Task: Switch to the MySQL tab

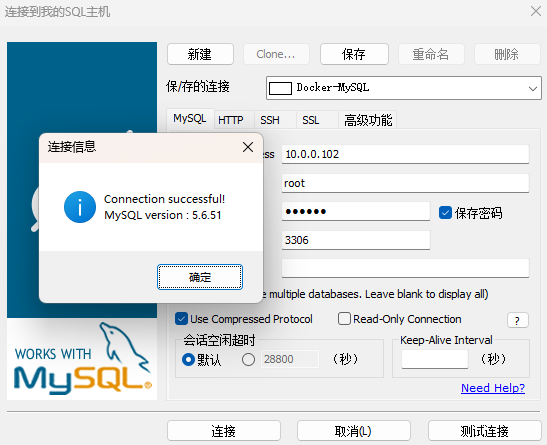Action: point(190,119)
